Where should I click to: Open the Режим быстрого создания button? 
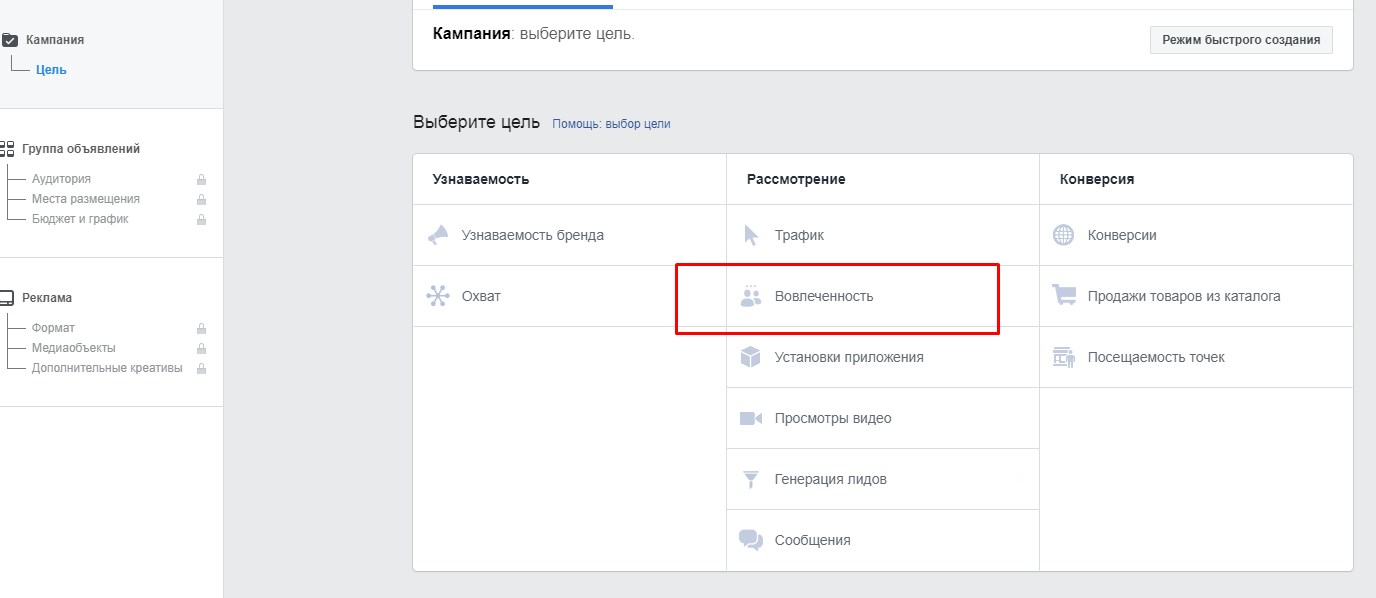point(1241,40)
